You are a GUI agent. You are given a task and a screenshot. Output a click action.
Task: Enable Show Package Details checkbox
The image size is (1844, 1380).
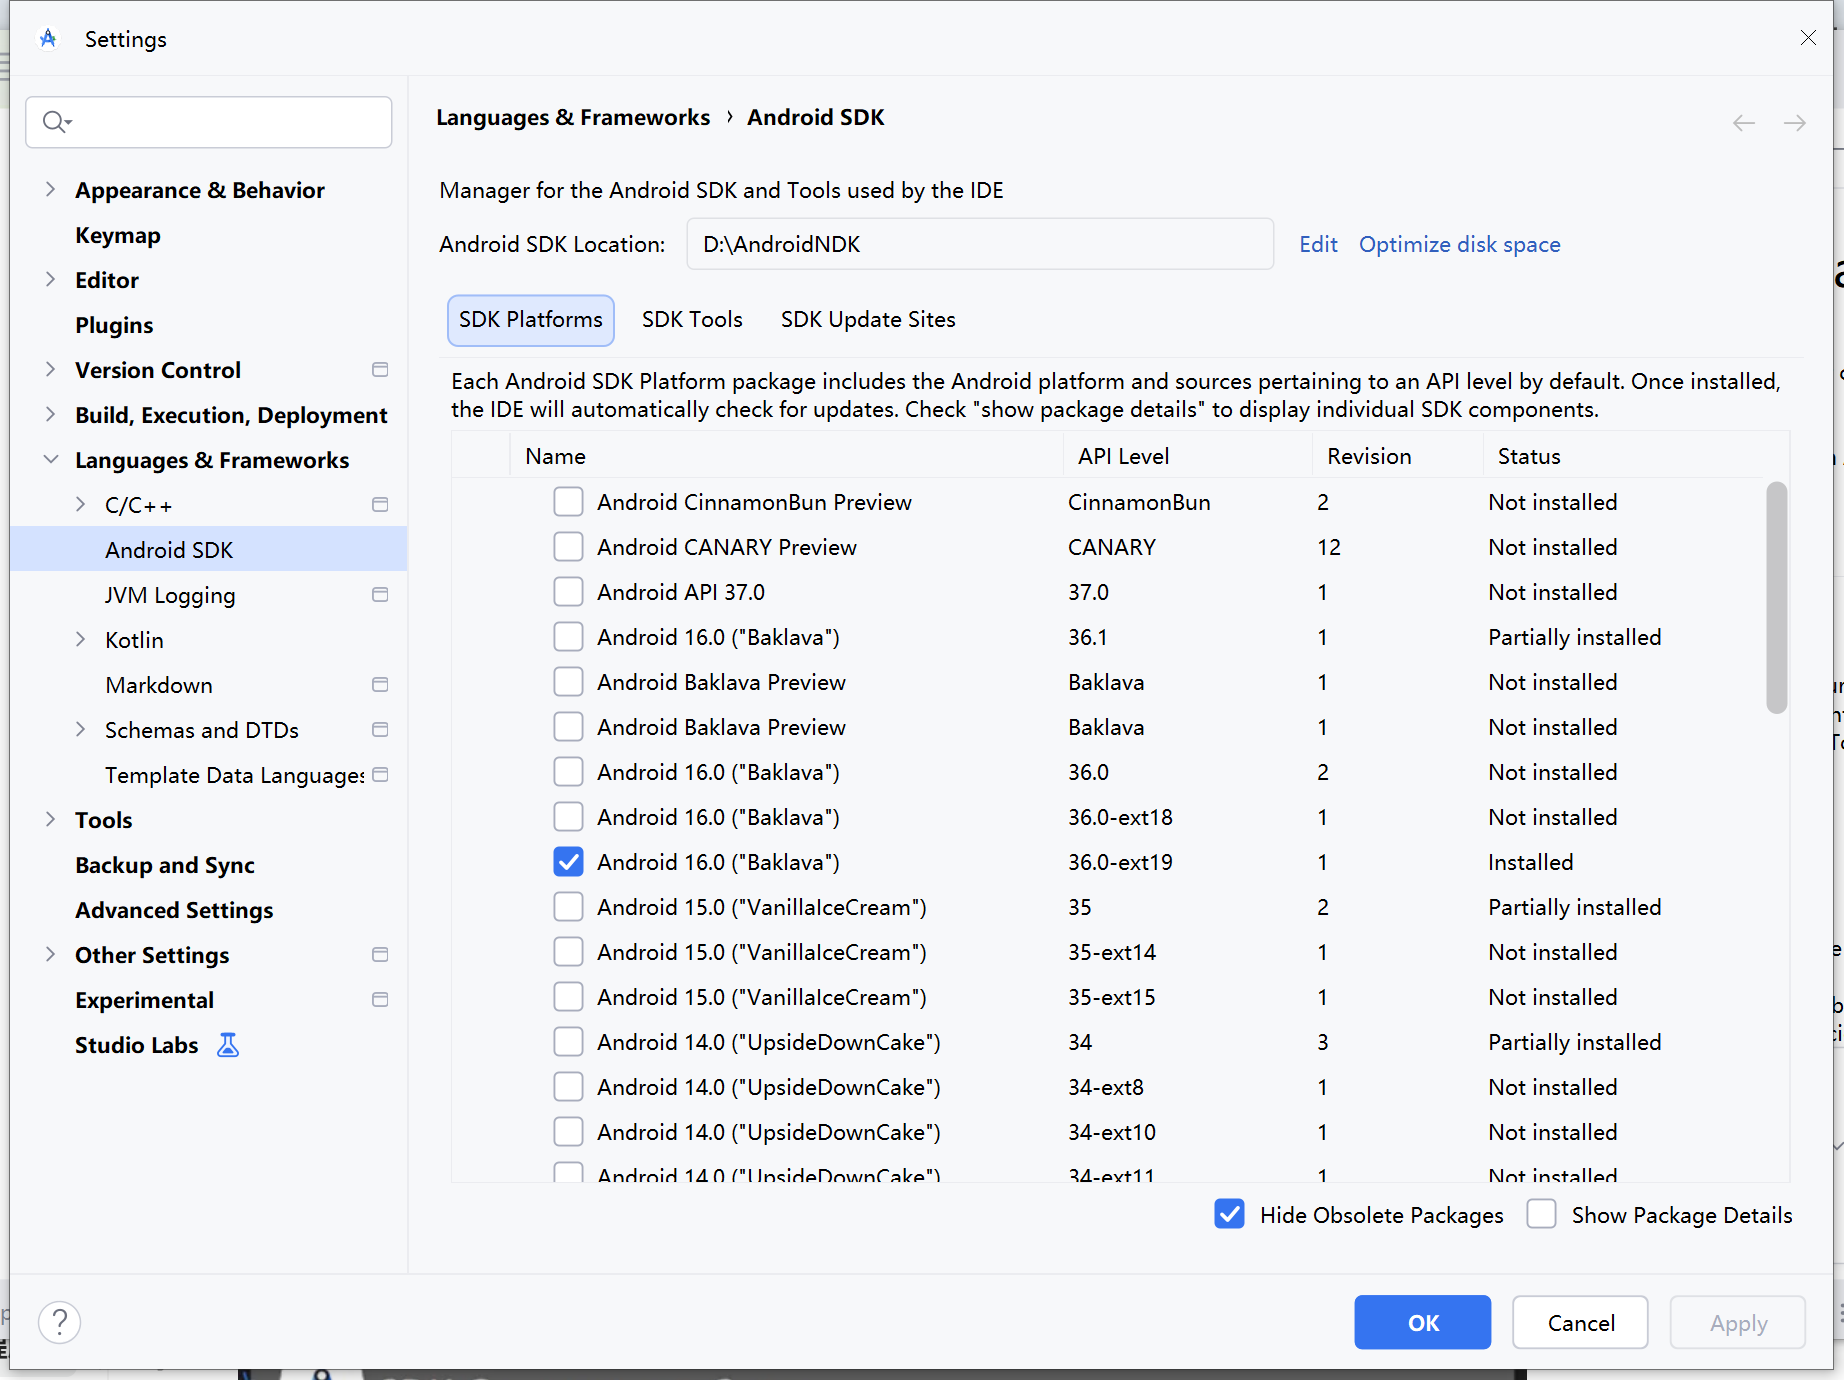1542,1214
